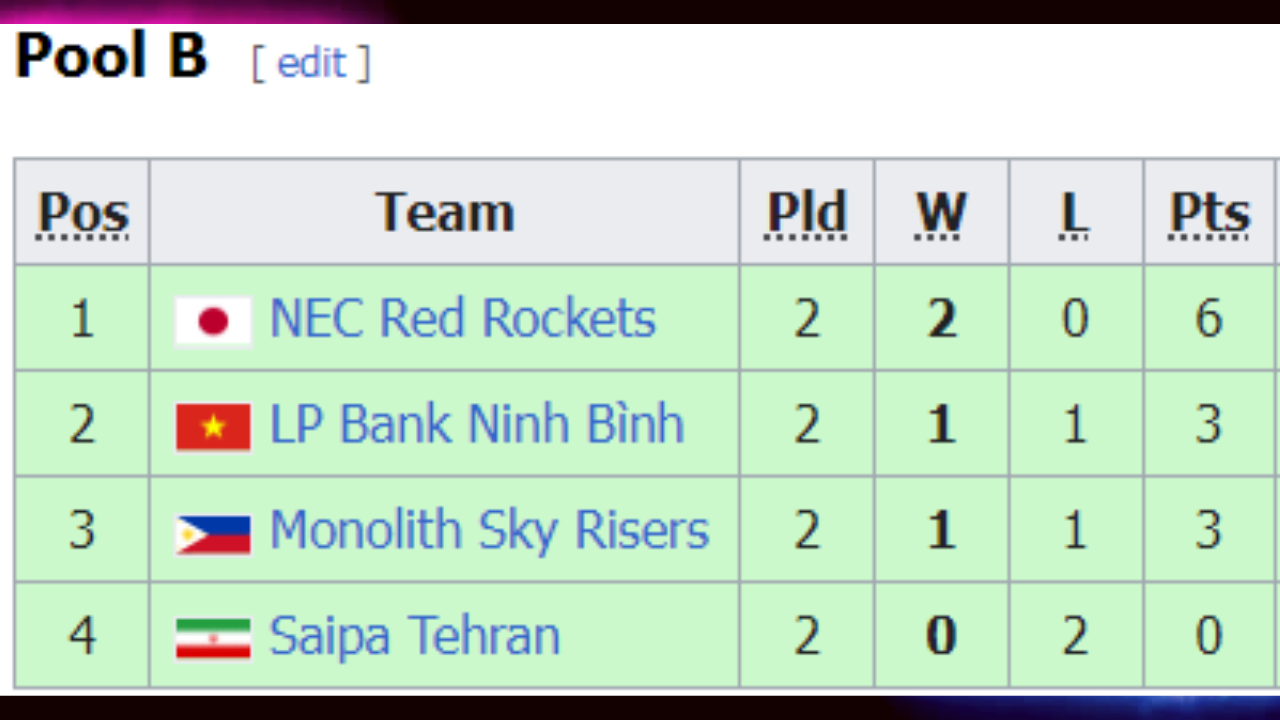Image resolution: width=1280 pixels, height=720 pixels.
Task: Visit the Saipa Tehran team page
Action: click(x=414, y=637)
